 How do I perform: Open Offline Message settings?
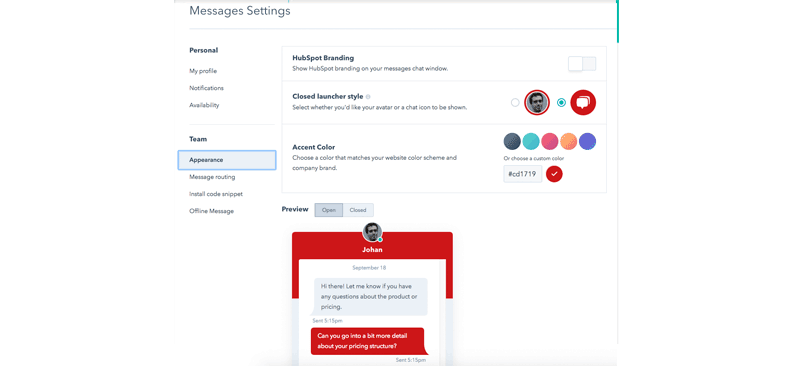[211, 211]
